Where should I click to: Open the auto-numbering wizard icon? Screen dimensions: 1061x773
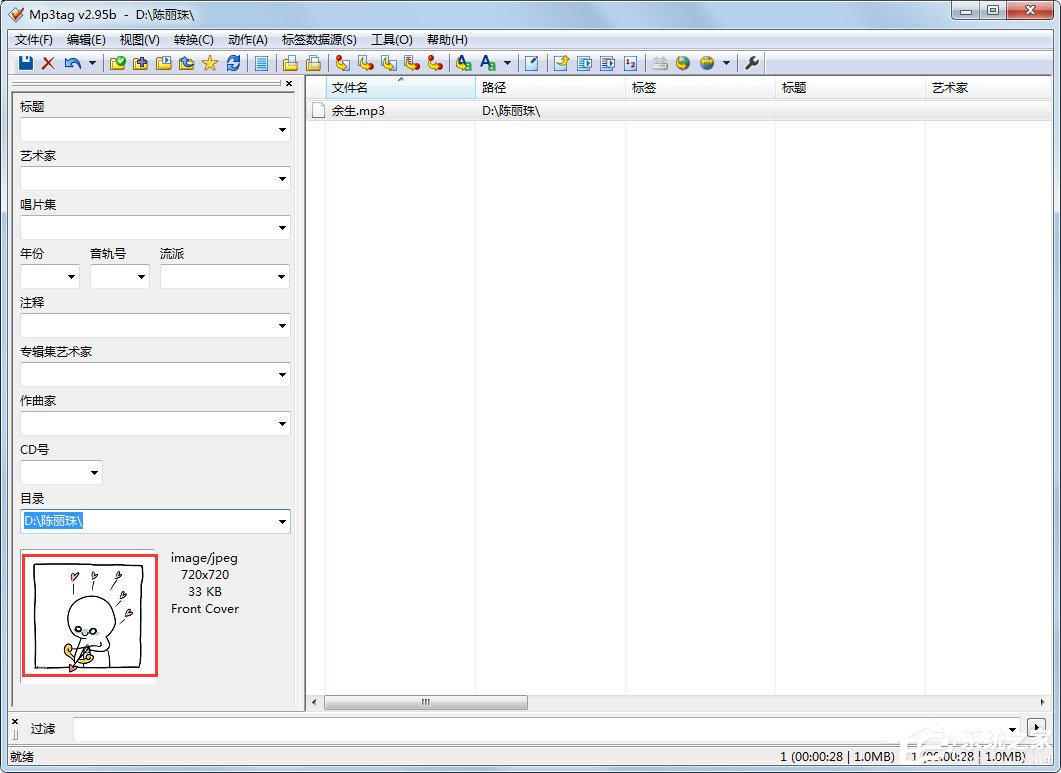click(631, 63)
